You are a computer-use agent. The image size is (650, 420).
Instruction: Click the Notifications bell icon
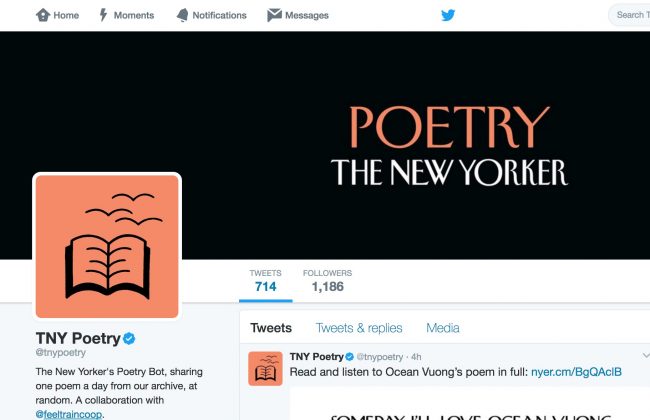point(182,15)
